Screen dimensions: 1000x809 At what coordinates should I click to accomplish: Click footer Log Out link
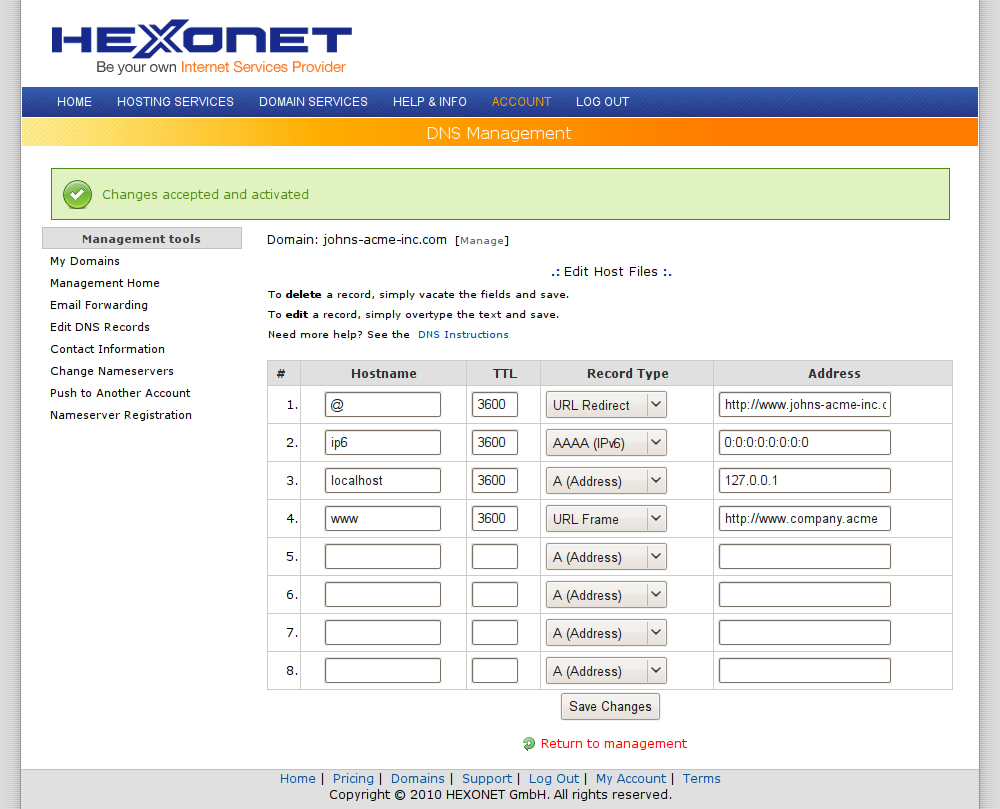[554, 778]
